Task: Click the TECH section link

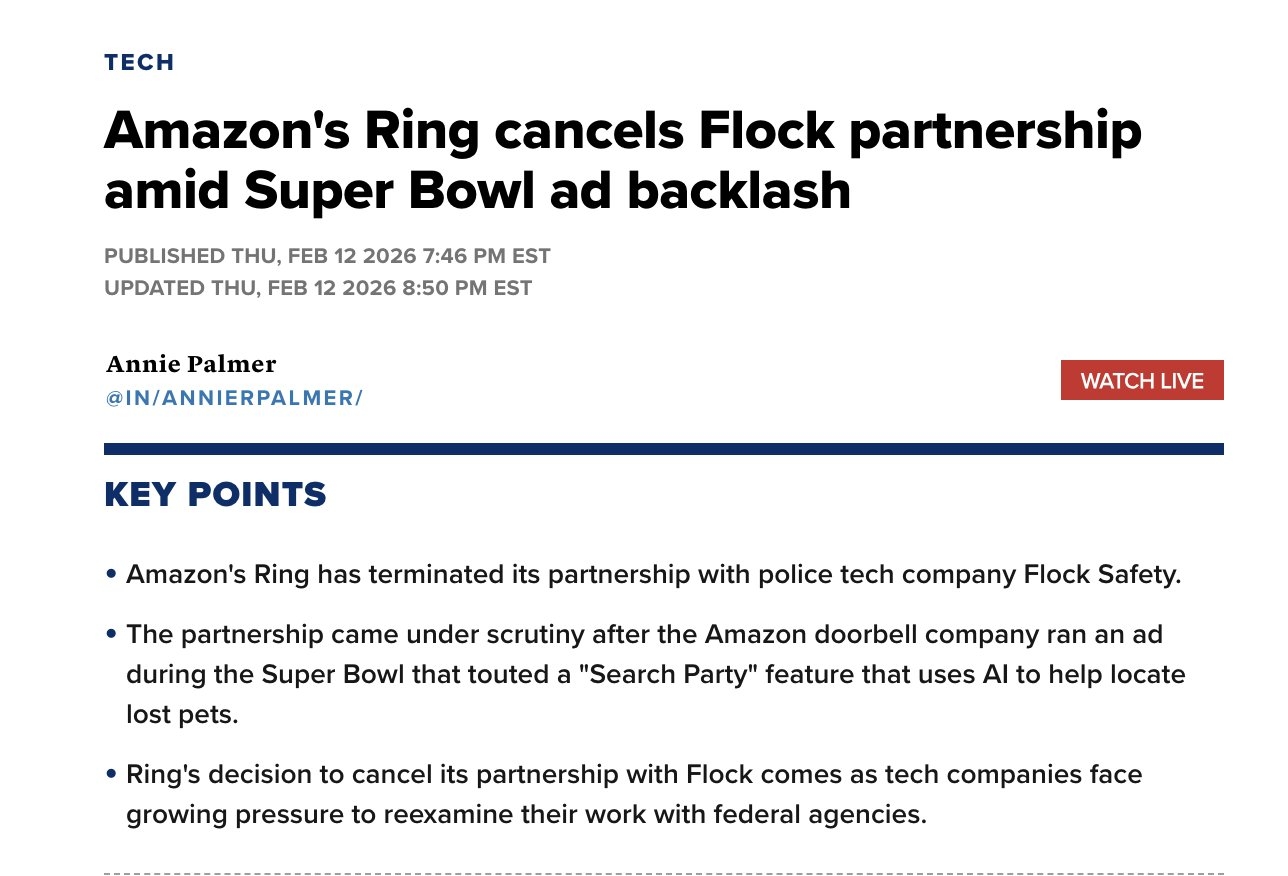Action: 139,62
